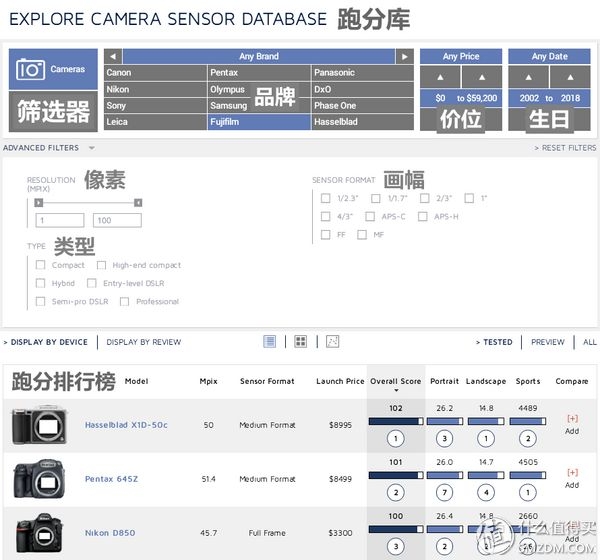The height and width of the screenshot is (560, 600).
Task: Switch to grid view icon
Action: (301, 341)
